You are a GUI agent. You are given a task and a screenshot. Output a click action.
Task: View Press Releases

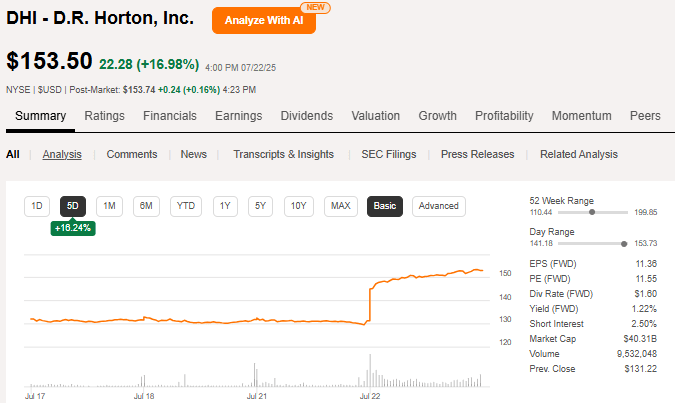[477, 154]
